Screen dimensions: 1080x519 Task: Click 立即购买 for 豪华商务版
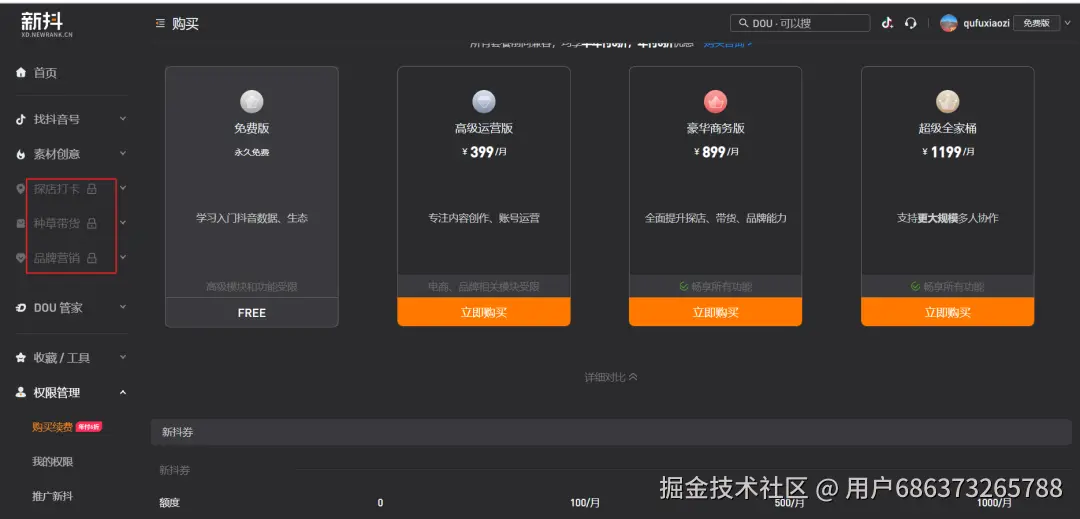pos(715,312)
